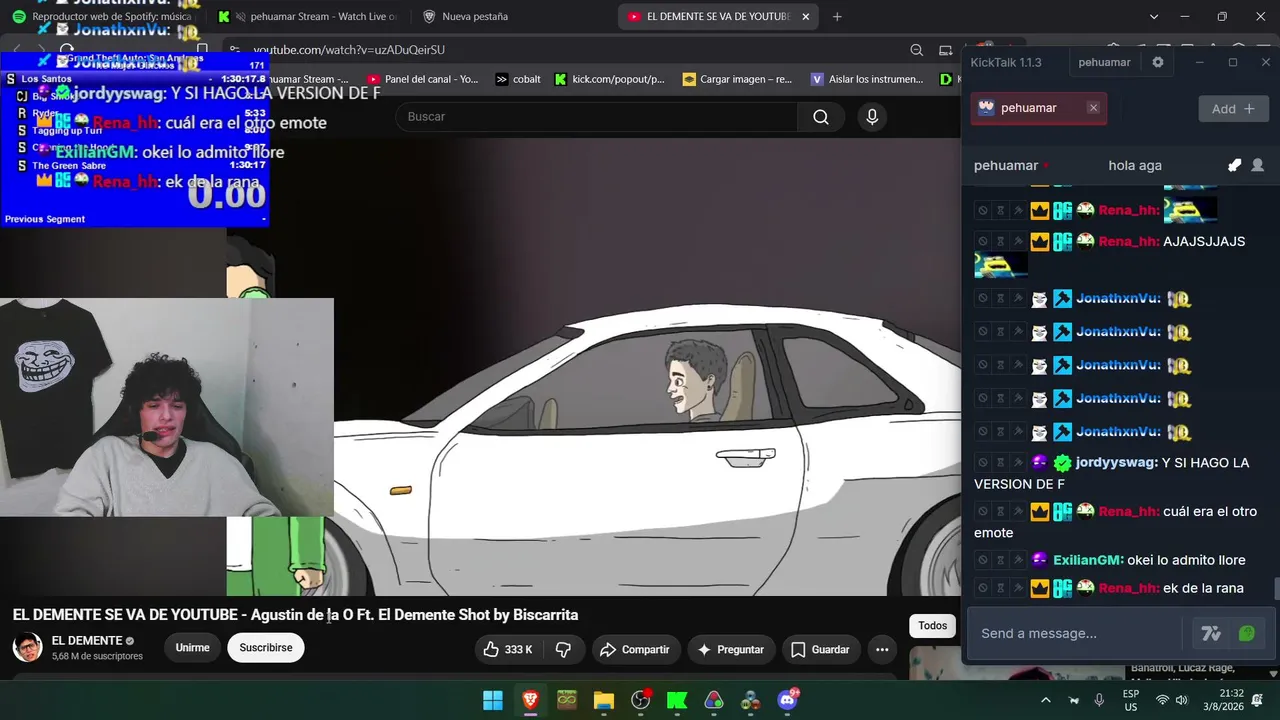Open the 7TV emote picker
Screen dimensions: 1280x720
click(1211, 633)
